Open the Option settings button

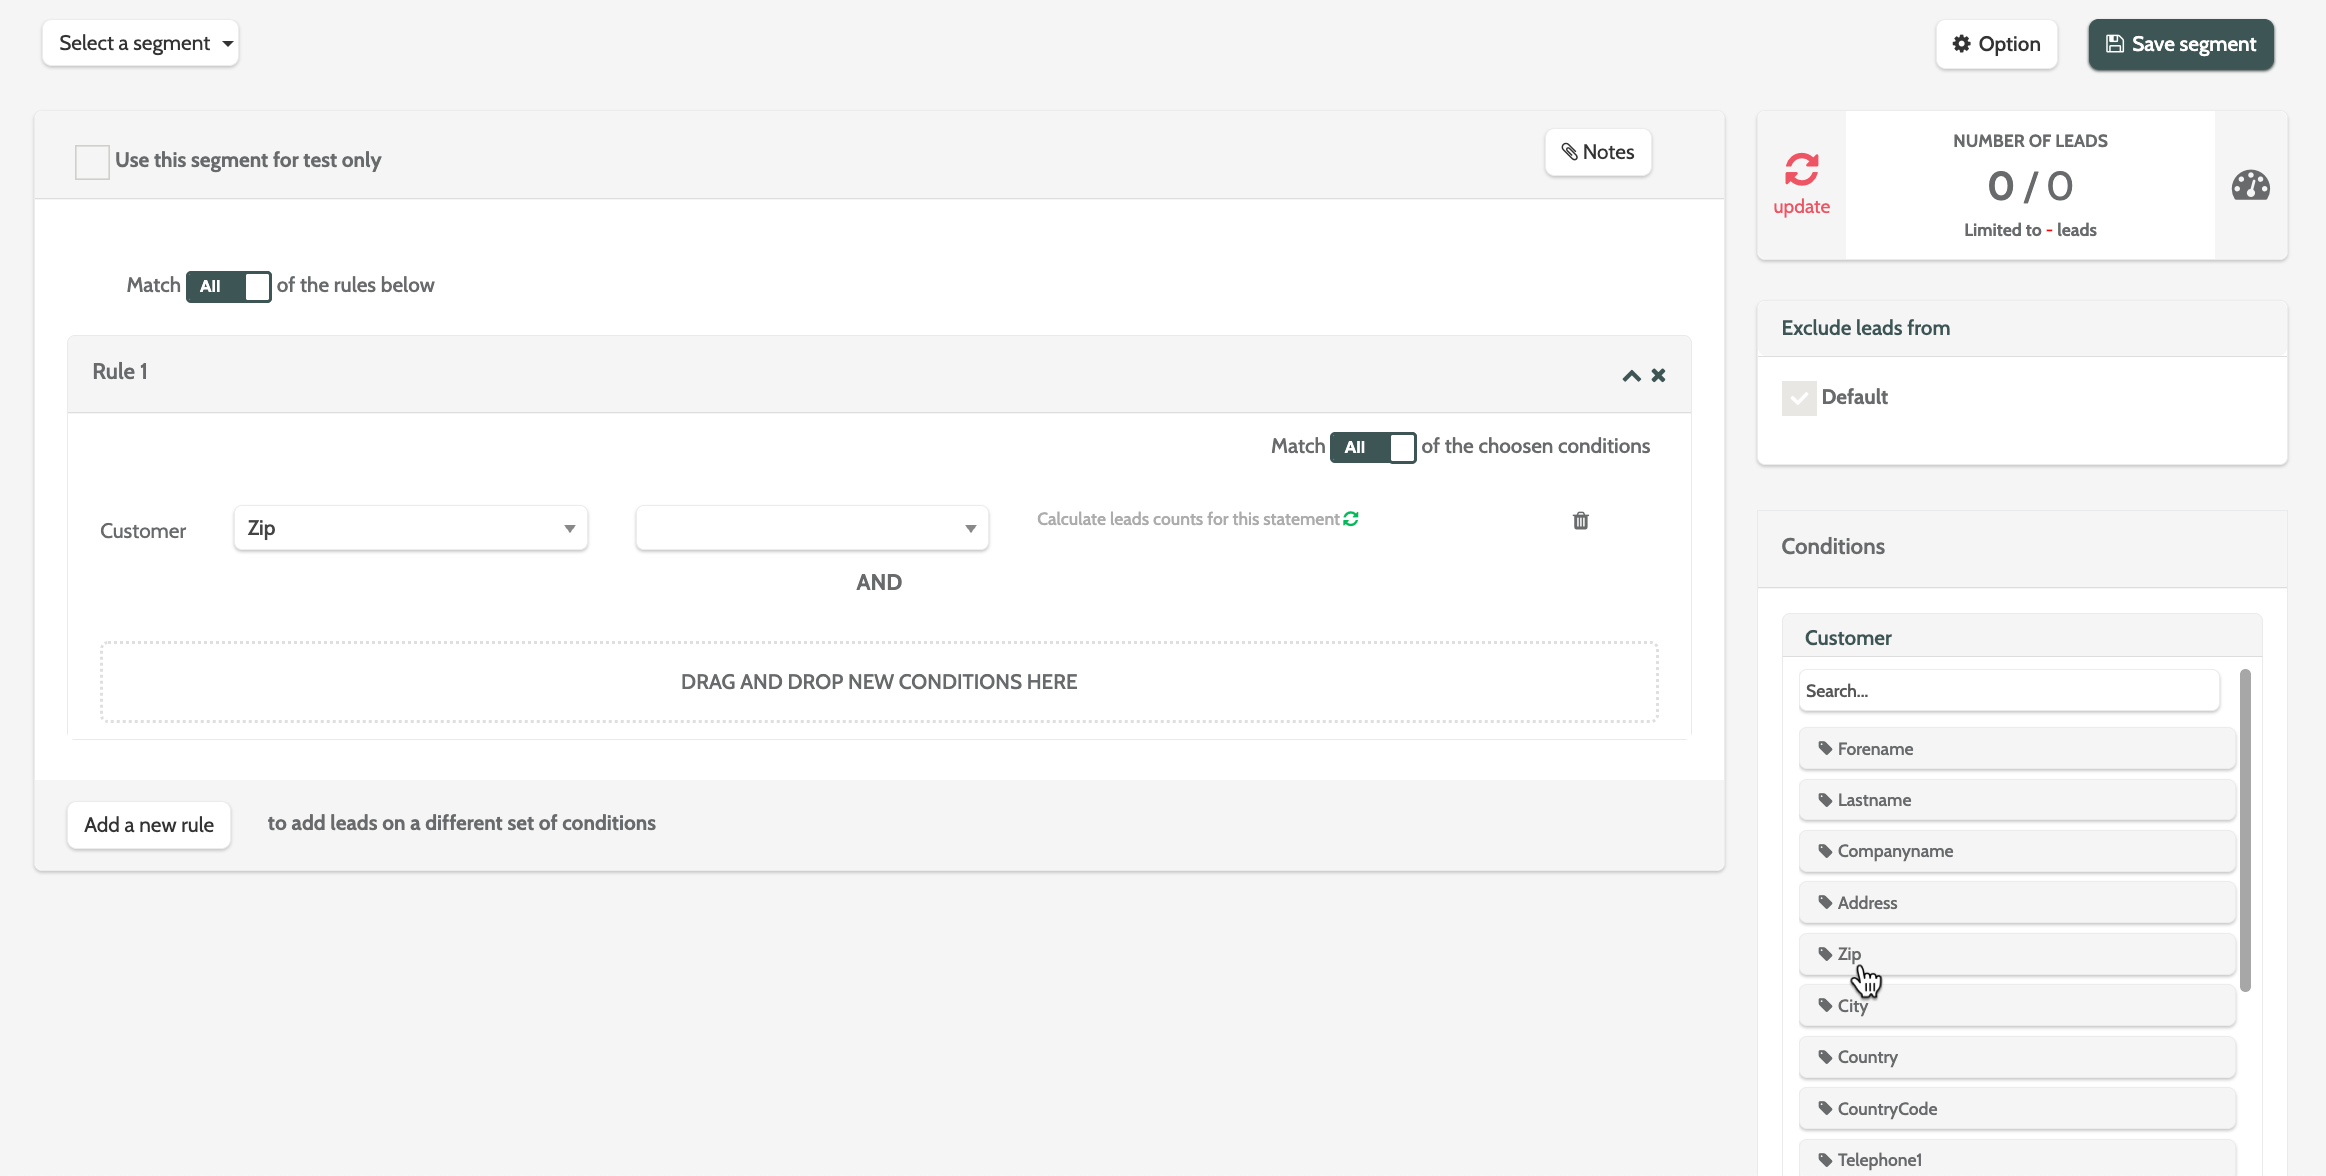pos(1996,44)
